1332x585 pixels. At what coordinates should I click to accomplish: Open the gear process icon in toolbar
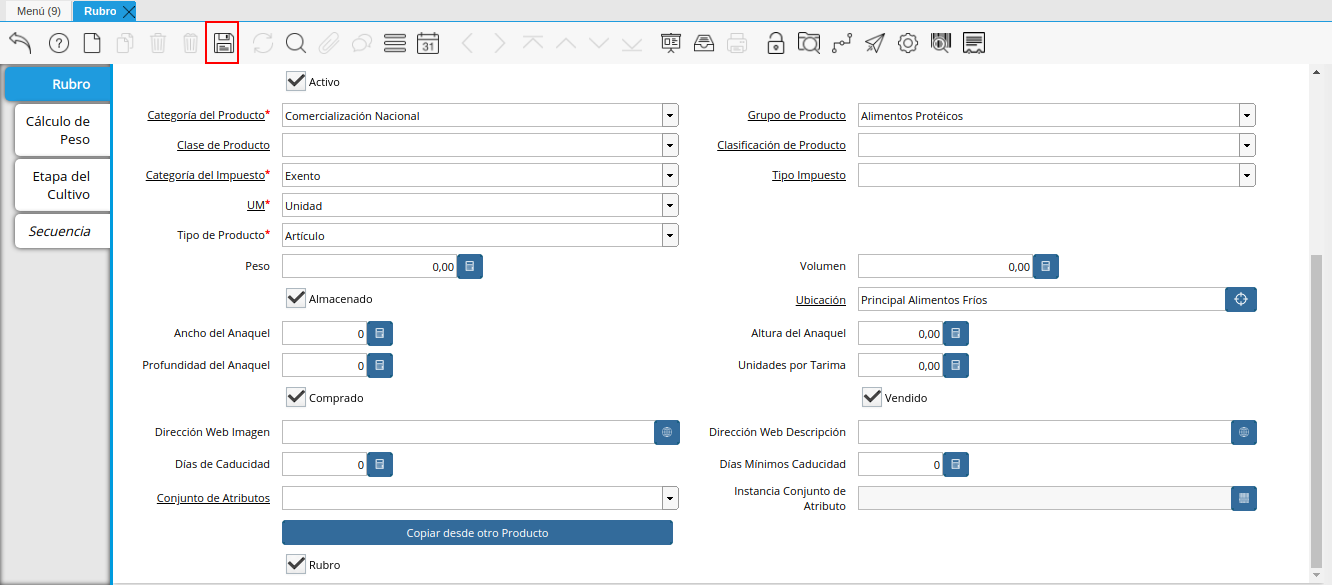[x=907, y=43]
